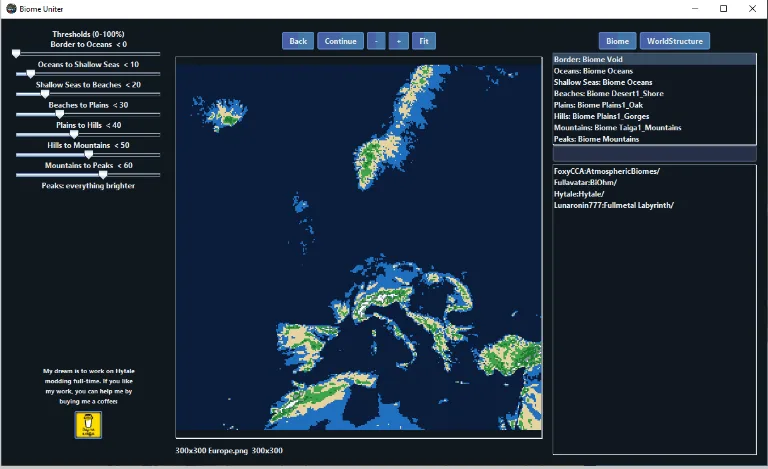Open the Fullavatar:BiOhm/ folder entry
768x469 pixels.
pyautogui.click(x=654, y=183)
